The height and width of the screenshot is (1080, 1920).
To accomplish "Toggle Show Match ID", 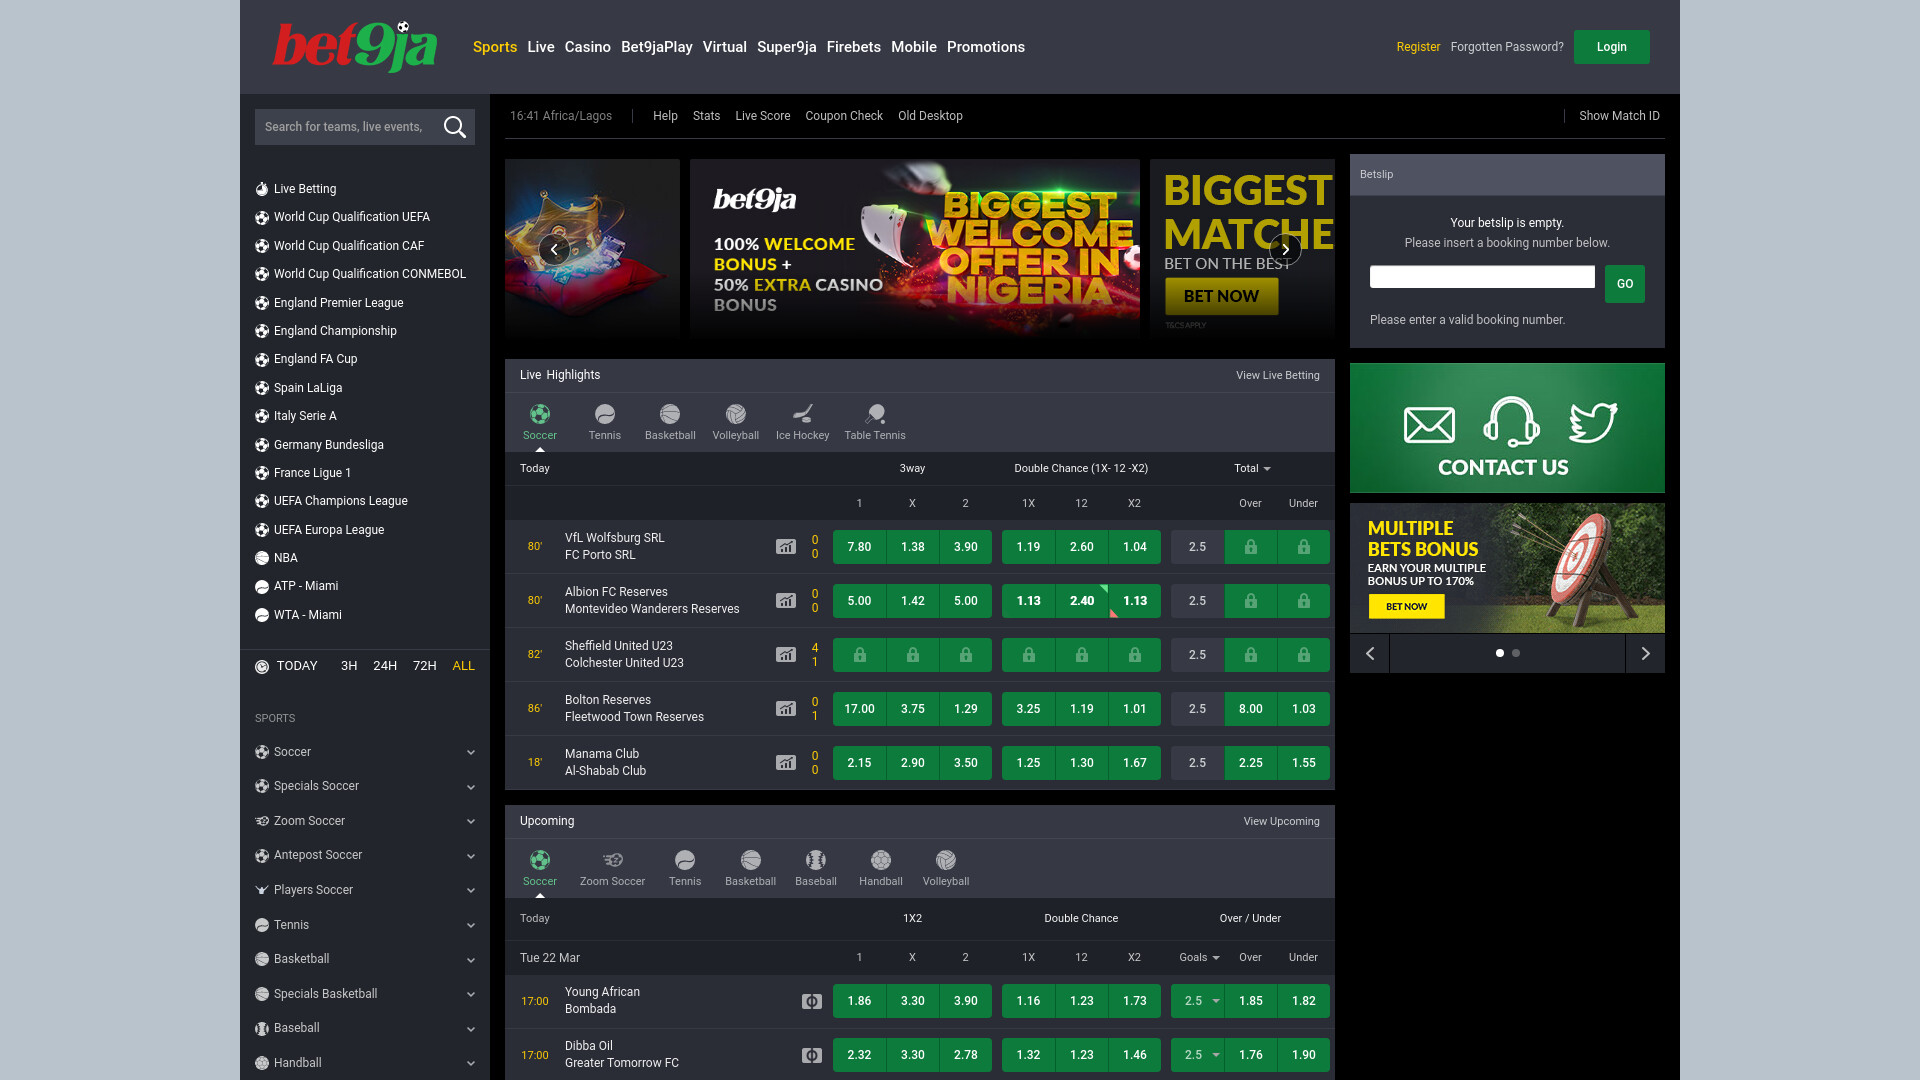I will click(x=1619, y=116).
